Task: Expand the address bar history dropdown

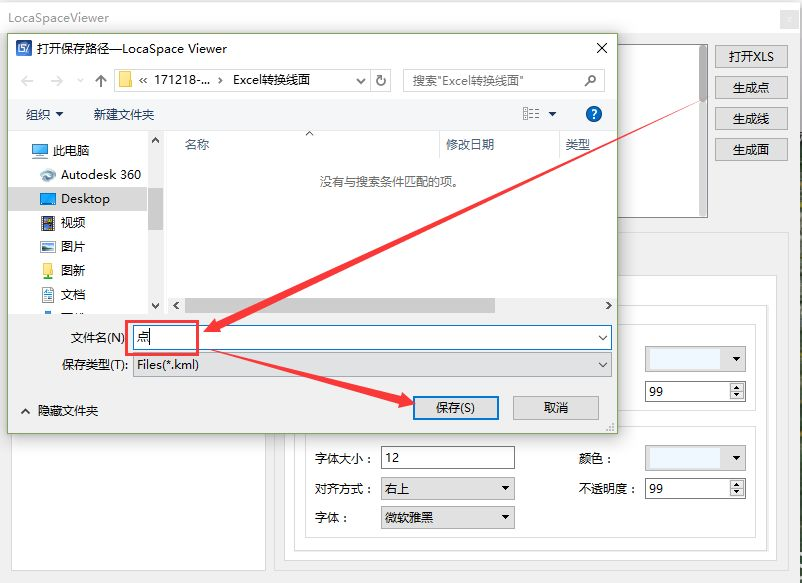Action: click(361, 81)
